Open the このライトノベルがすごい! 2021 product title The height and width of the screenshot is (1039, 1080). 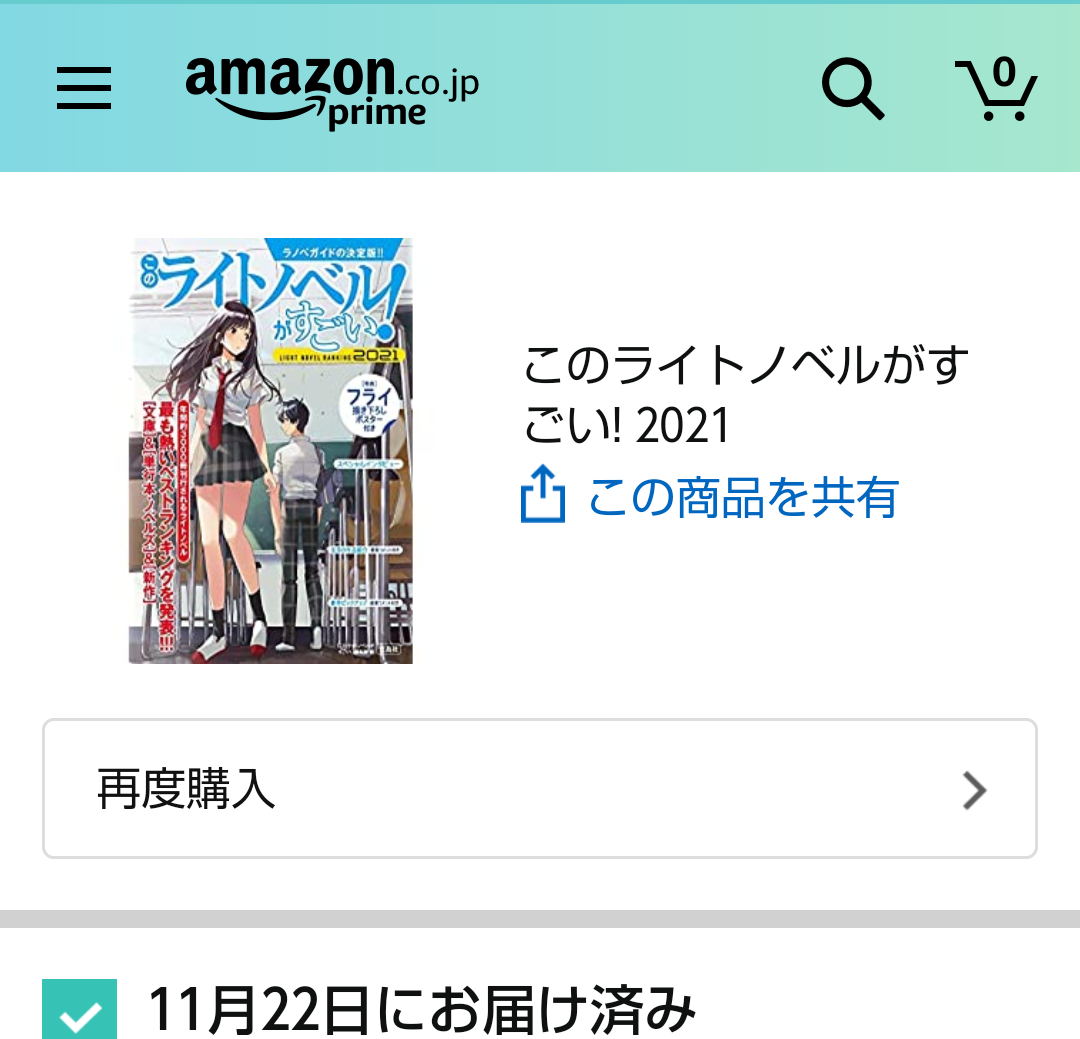point(745,395)
